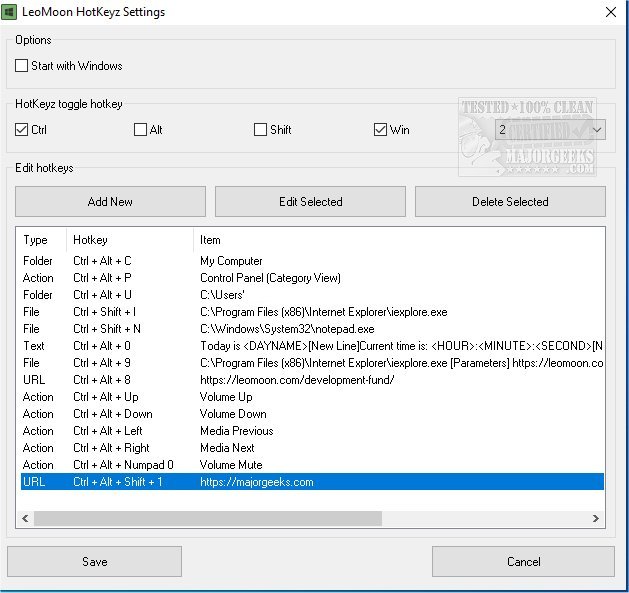Click the horizontal scrollbar right arrow

pyautogui.click(x=596, y=518)
